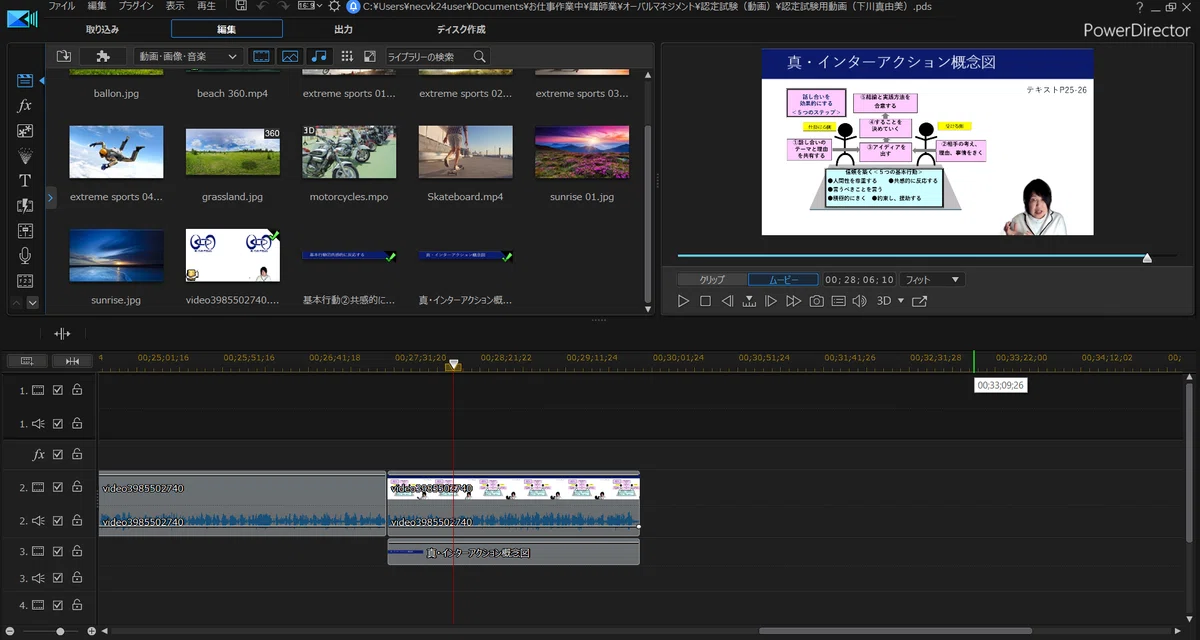The width and height of the screenshot is (1200, 640).
Task: Open the Particle Room in sidebar
Action: tap(25, 156)
